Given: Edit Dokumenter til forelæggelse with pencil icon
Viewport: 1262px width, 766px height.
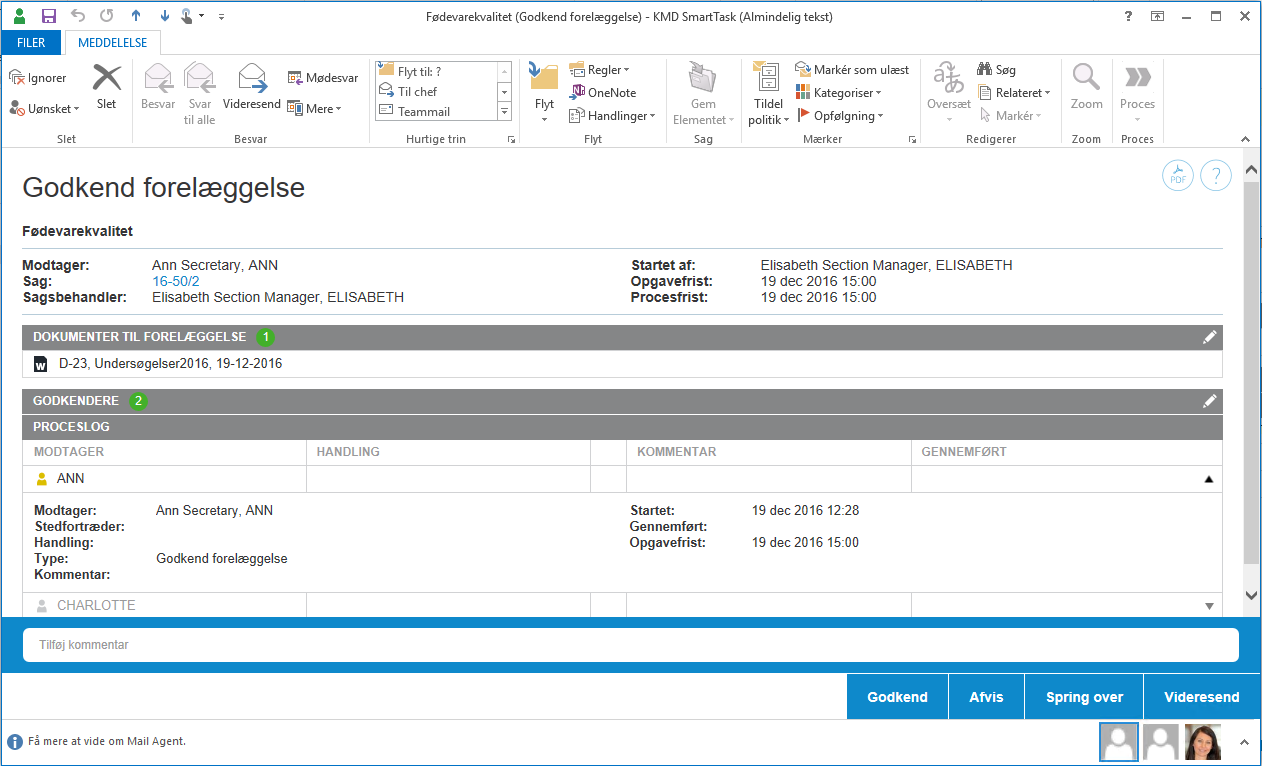Looking at the screenshot, I should [x=1210, y=337].
